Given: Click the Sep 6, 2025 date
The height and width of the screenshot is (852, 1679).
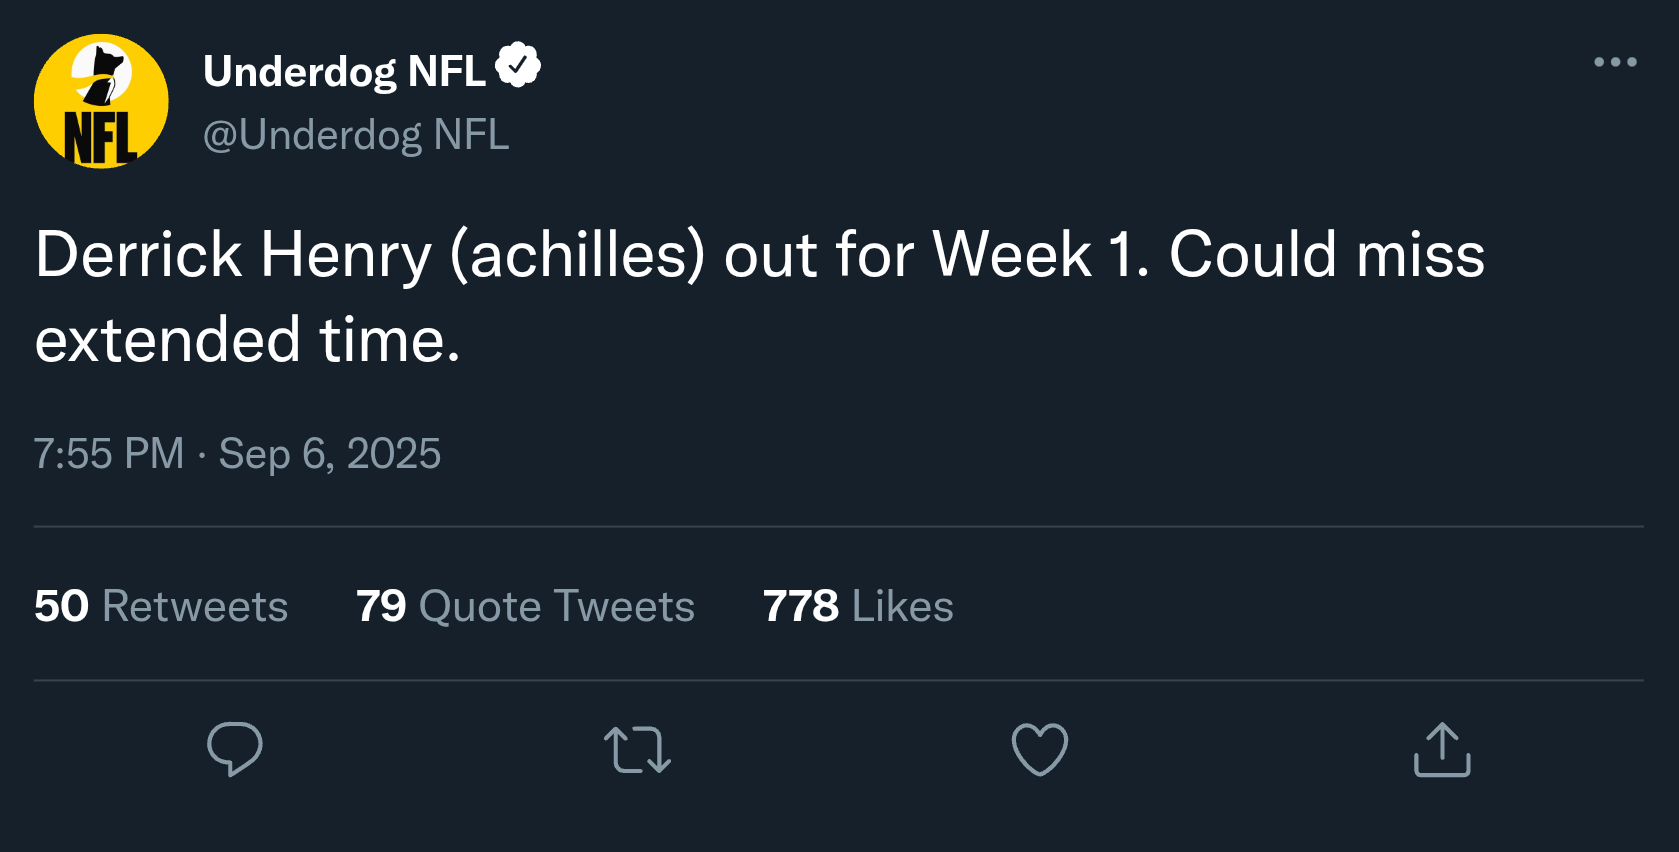Looking at the screenshot, I should click(329, 454).
